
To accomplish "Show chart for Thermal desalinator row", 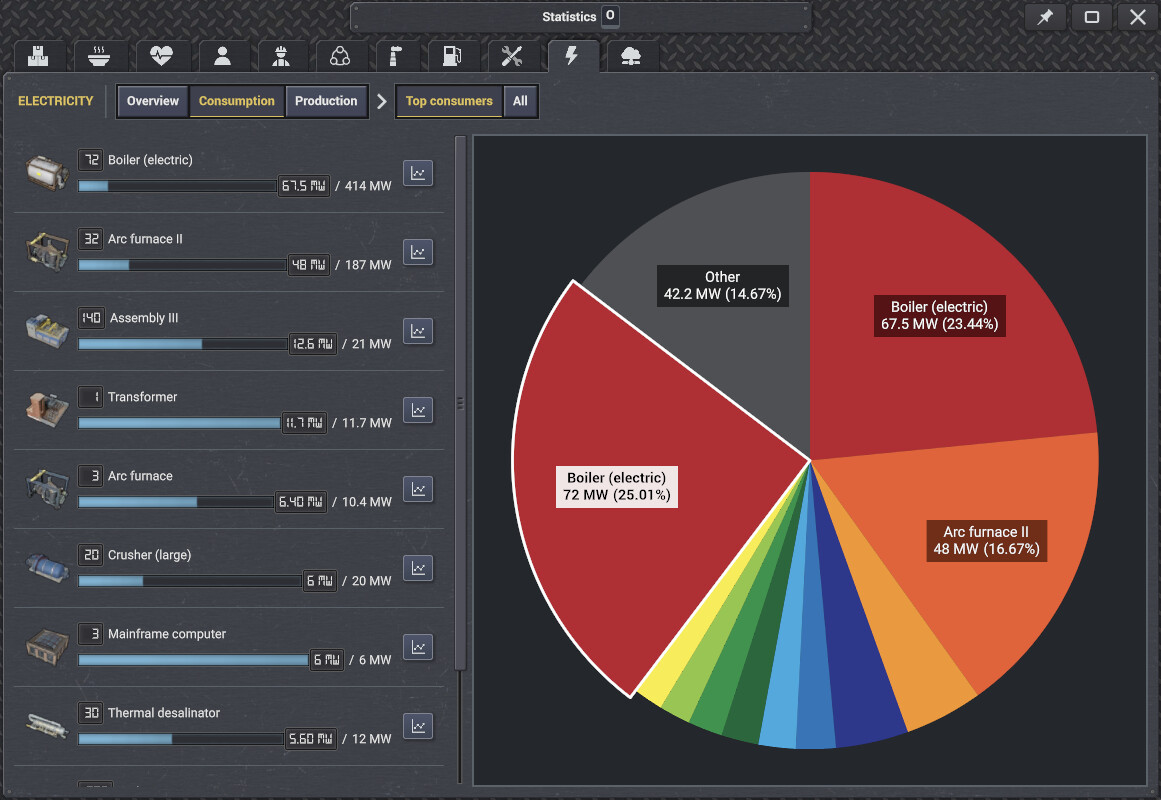I will click(x=418, y=726).
